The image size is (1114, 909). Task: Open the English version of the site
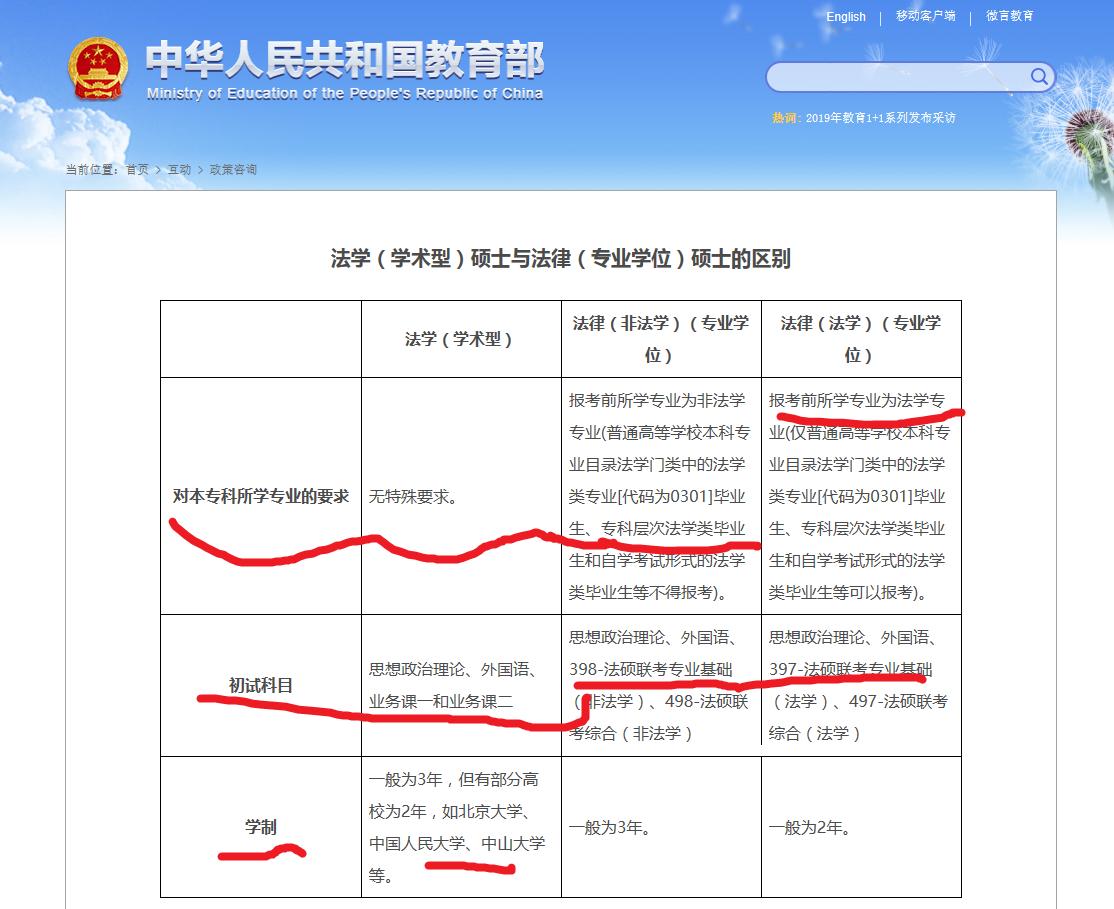pyautogui.click(x=845, y=17)
